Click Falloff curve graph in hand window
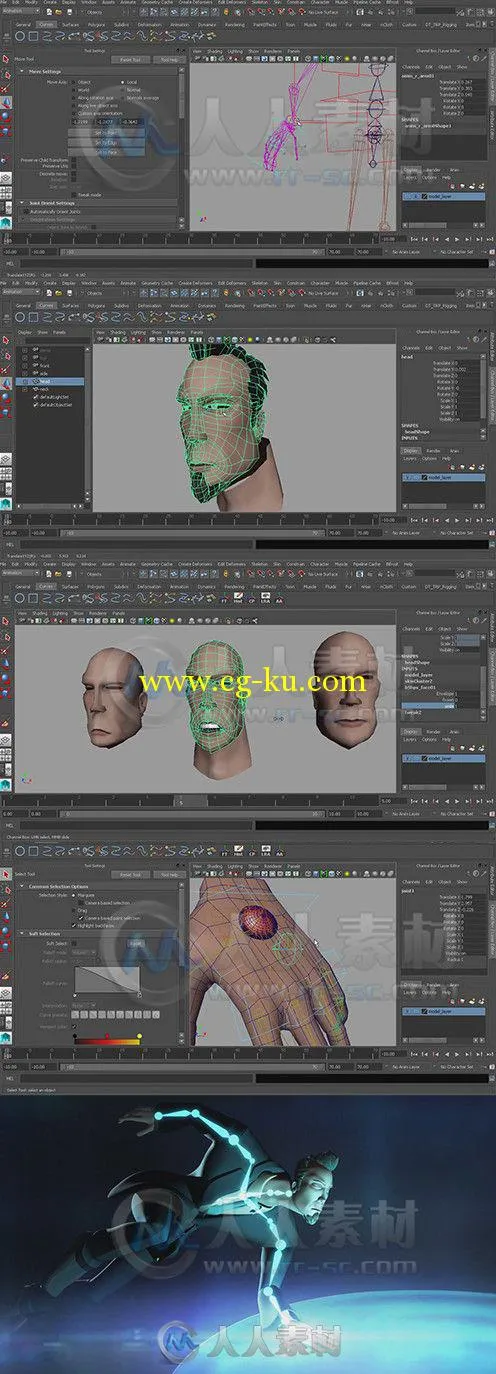Screen dimensions: 496x1374 click(106, 979)
